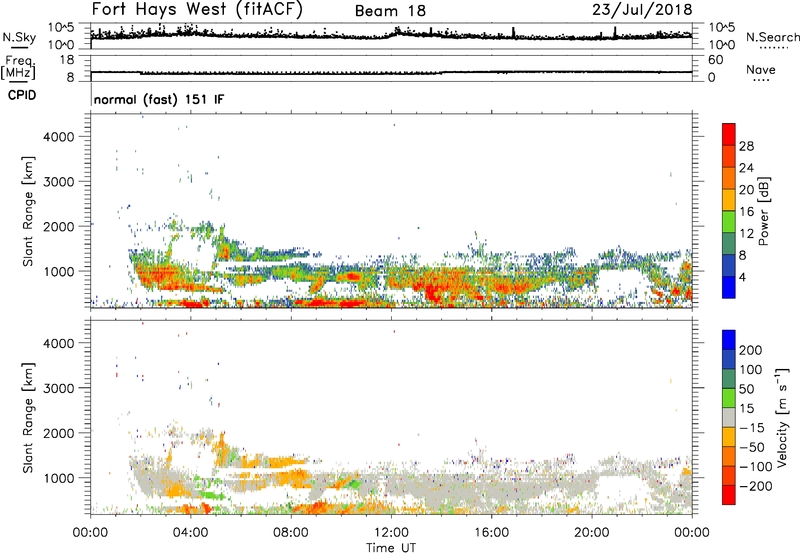Click the '2000' tick of velocity panel
The height and width of the screenshot is (554, 800).
pos(58,433)
